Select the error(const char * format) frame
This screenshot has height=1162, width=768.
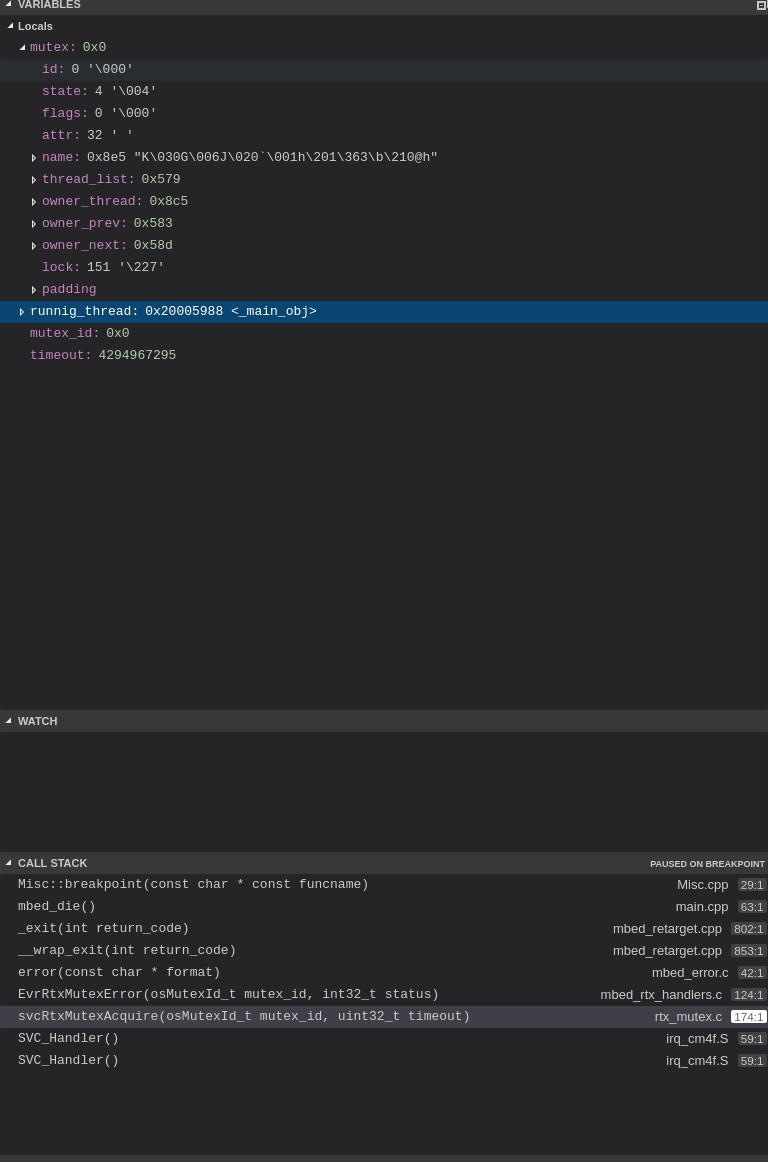[x=384, y=972]
